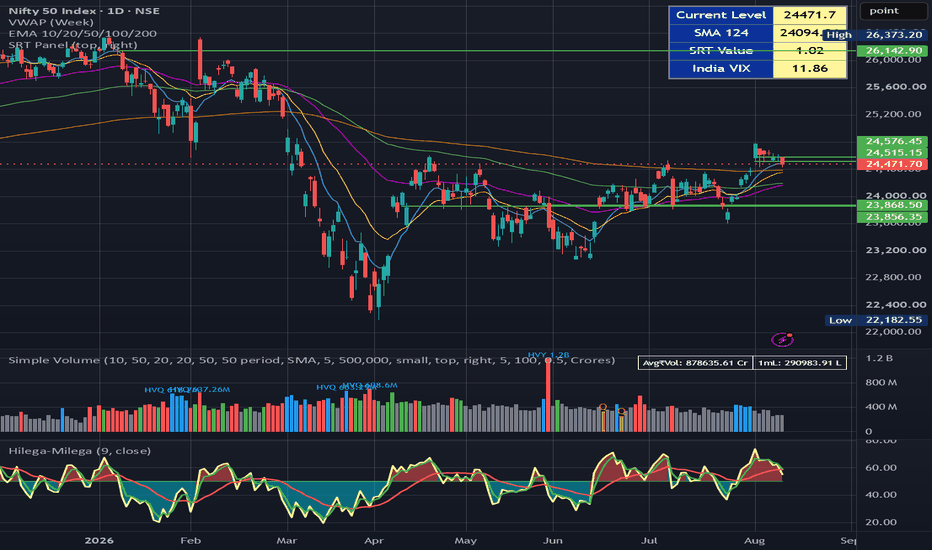Viewport: 932px width, 550px height.
Task: Click 'Aug' on the time axis
Action: pos(754,540)
